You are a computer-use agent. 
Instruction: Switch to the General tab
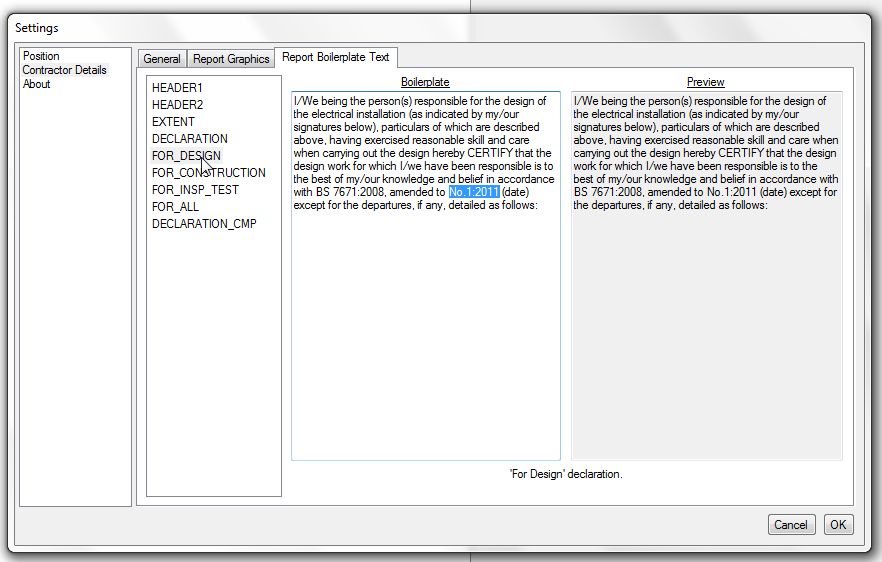click(x=161, y=59)
